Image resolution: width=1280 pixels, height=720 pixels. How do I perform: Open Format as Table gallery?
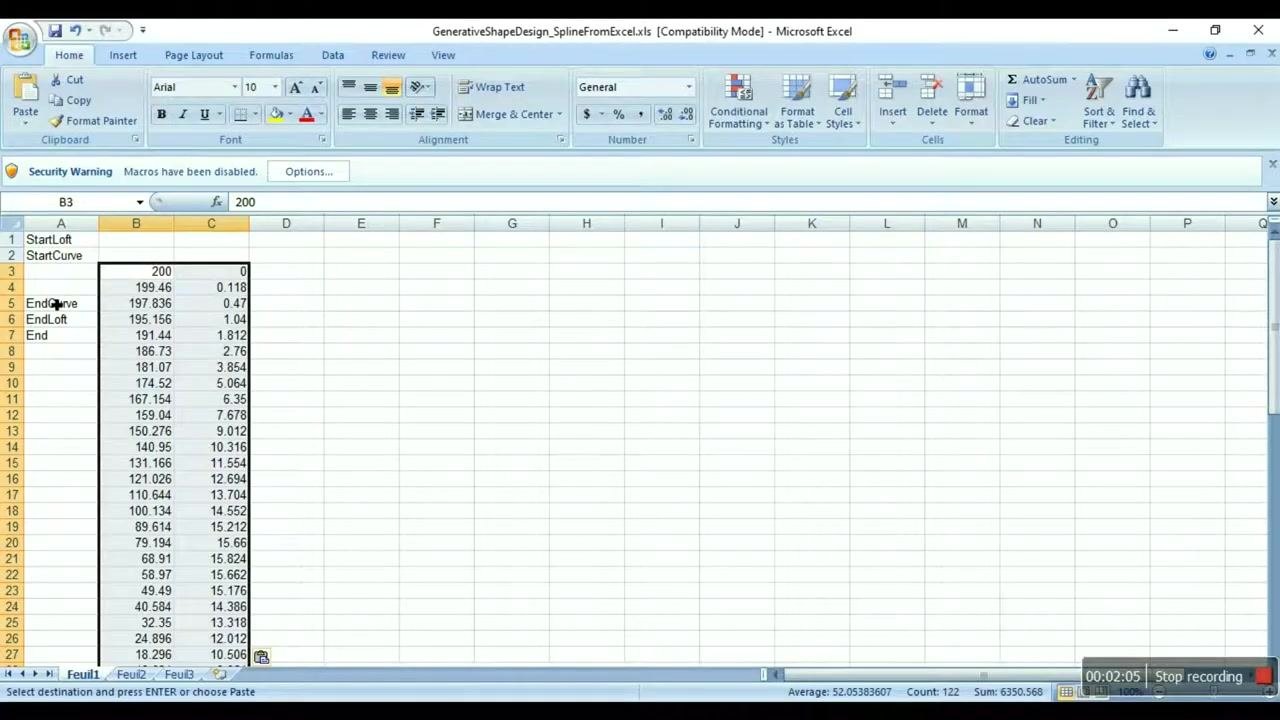click(x=797, y=102)
